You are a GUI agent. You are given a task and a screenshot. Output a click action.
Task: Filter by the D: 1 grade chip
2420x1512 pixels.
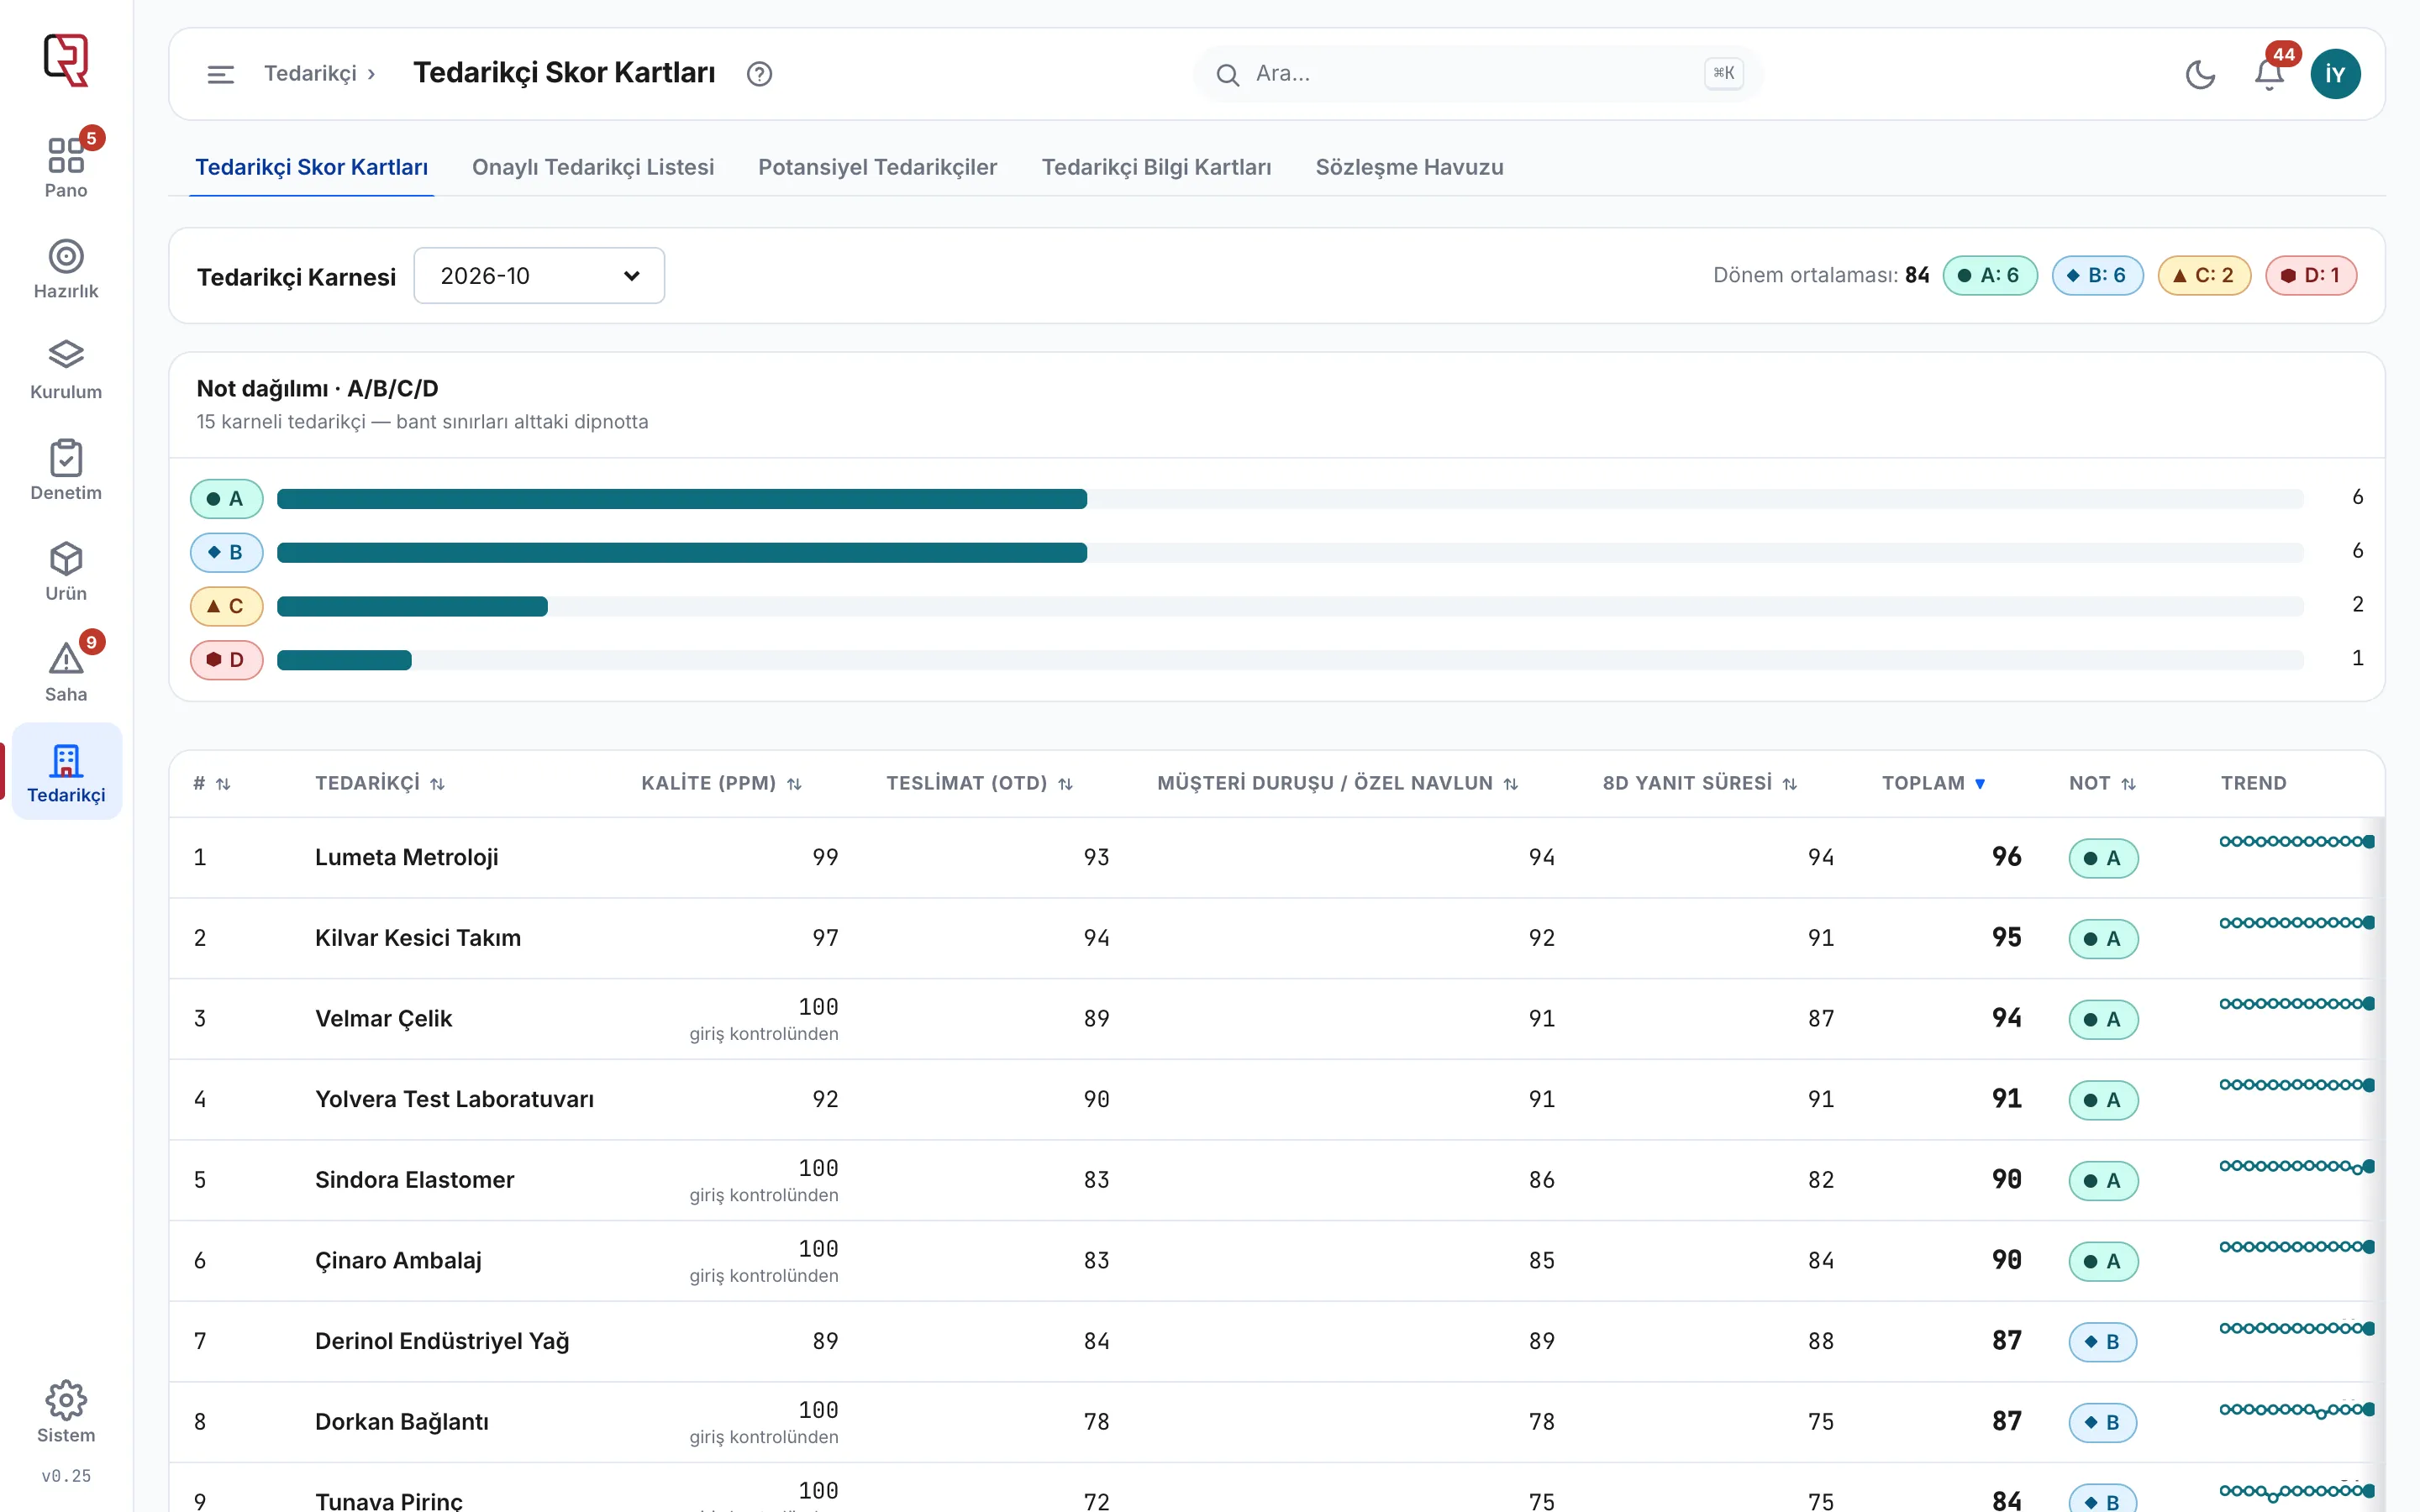2311,276
